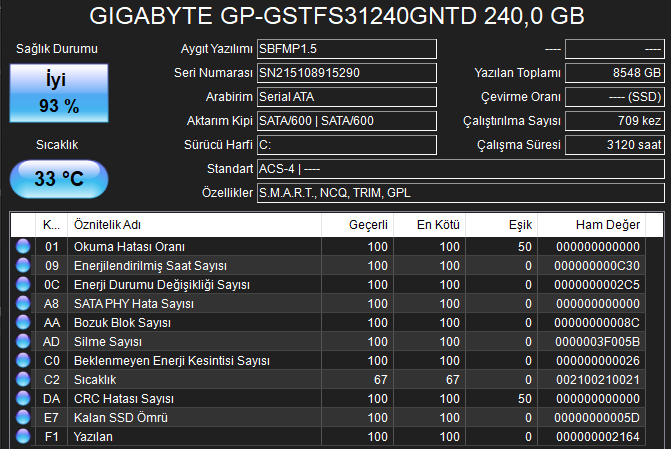Image resolution: width=671 pixels, height=449 pixels.
Task: Click raw value 00000000008C
Action: click(597, 323)
